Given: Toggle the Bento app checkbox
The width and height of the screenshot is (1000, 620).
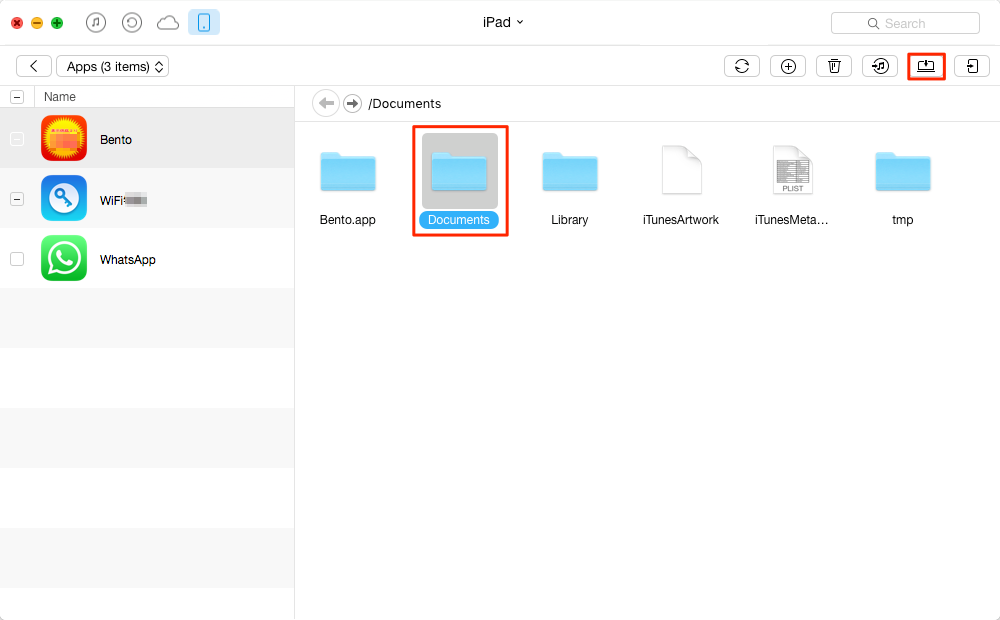Looking at the screenshot, I should [x=17, y=139].
